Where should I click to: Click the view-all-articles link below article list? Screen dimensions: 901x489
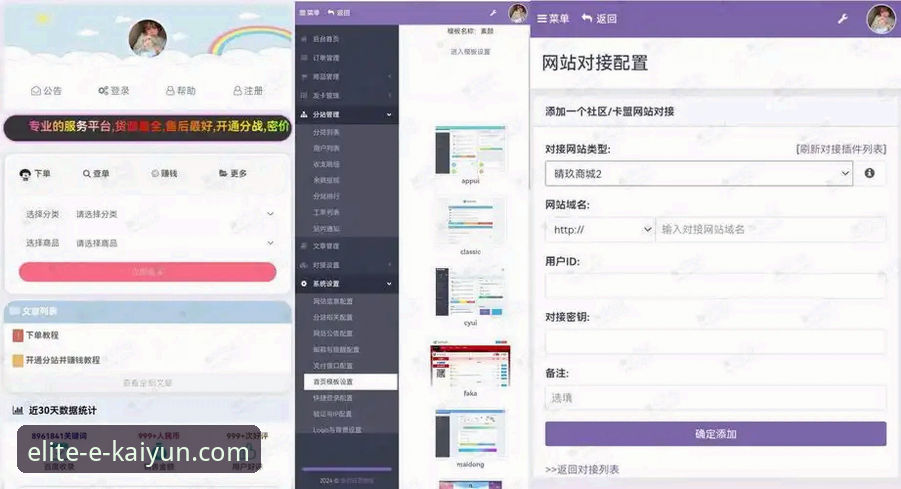pos(148,383)
